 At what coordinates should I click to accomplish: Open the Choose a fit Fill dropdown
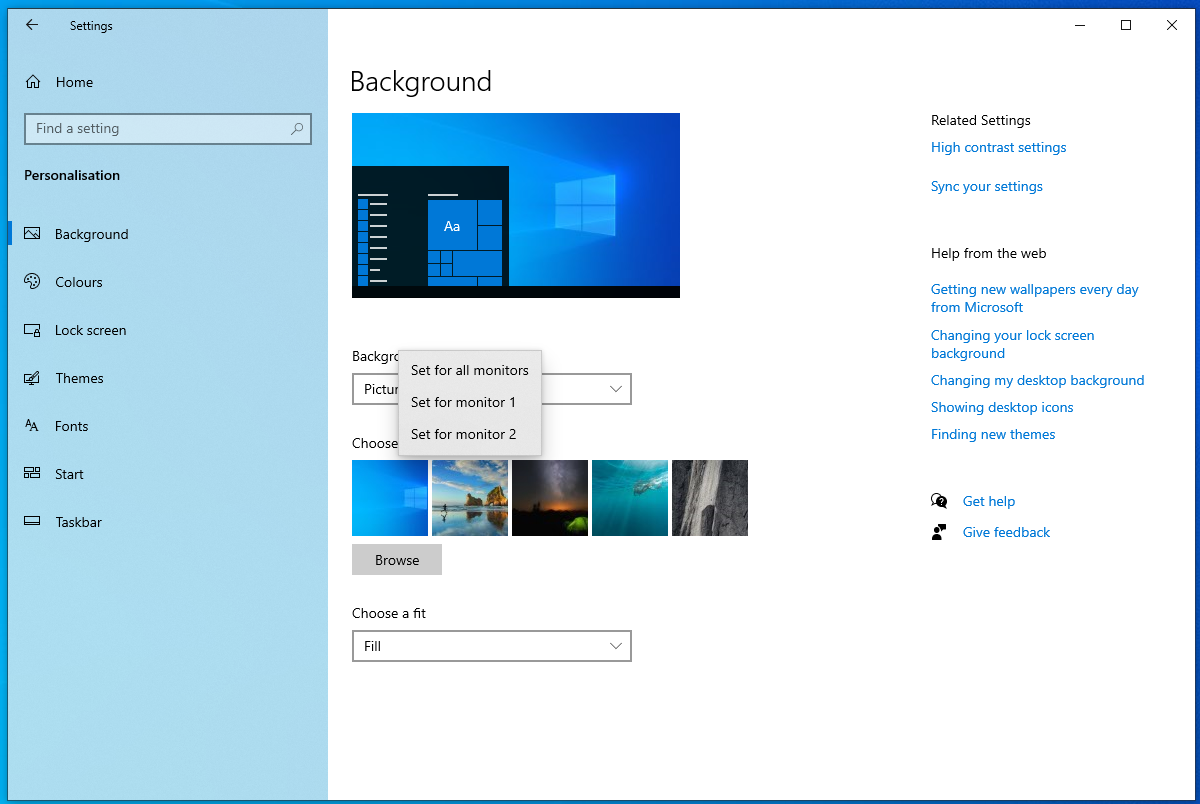coord(492,646)
